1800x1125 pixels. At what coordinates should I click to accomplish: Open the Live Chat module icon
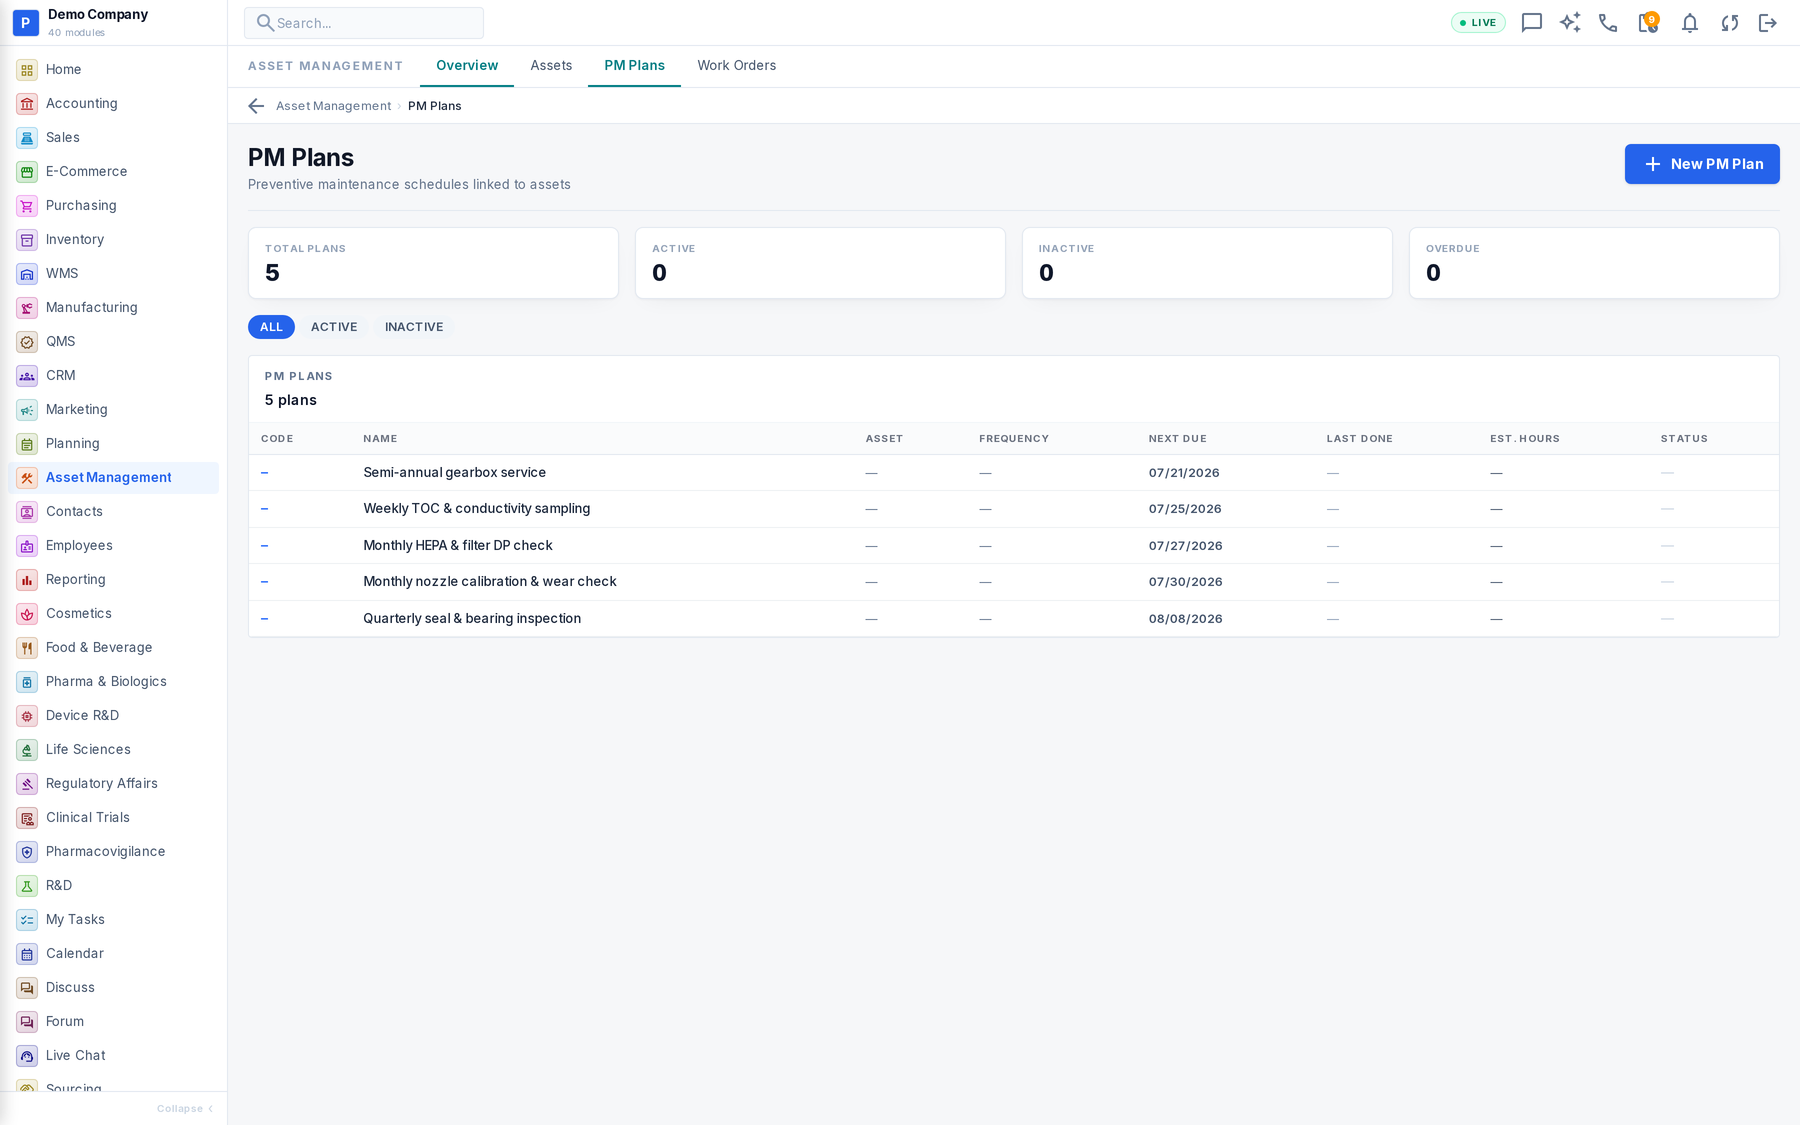[27, 1056]
